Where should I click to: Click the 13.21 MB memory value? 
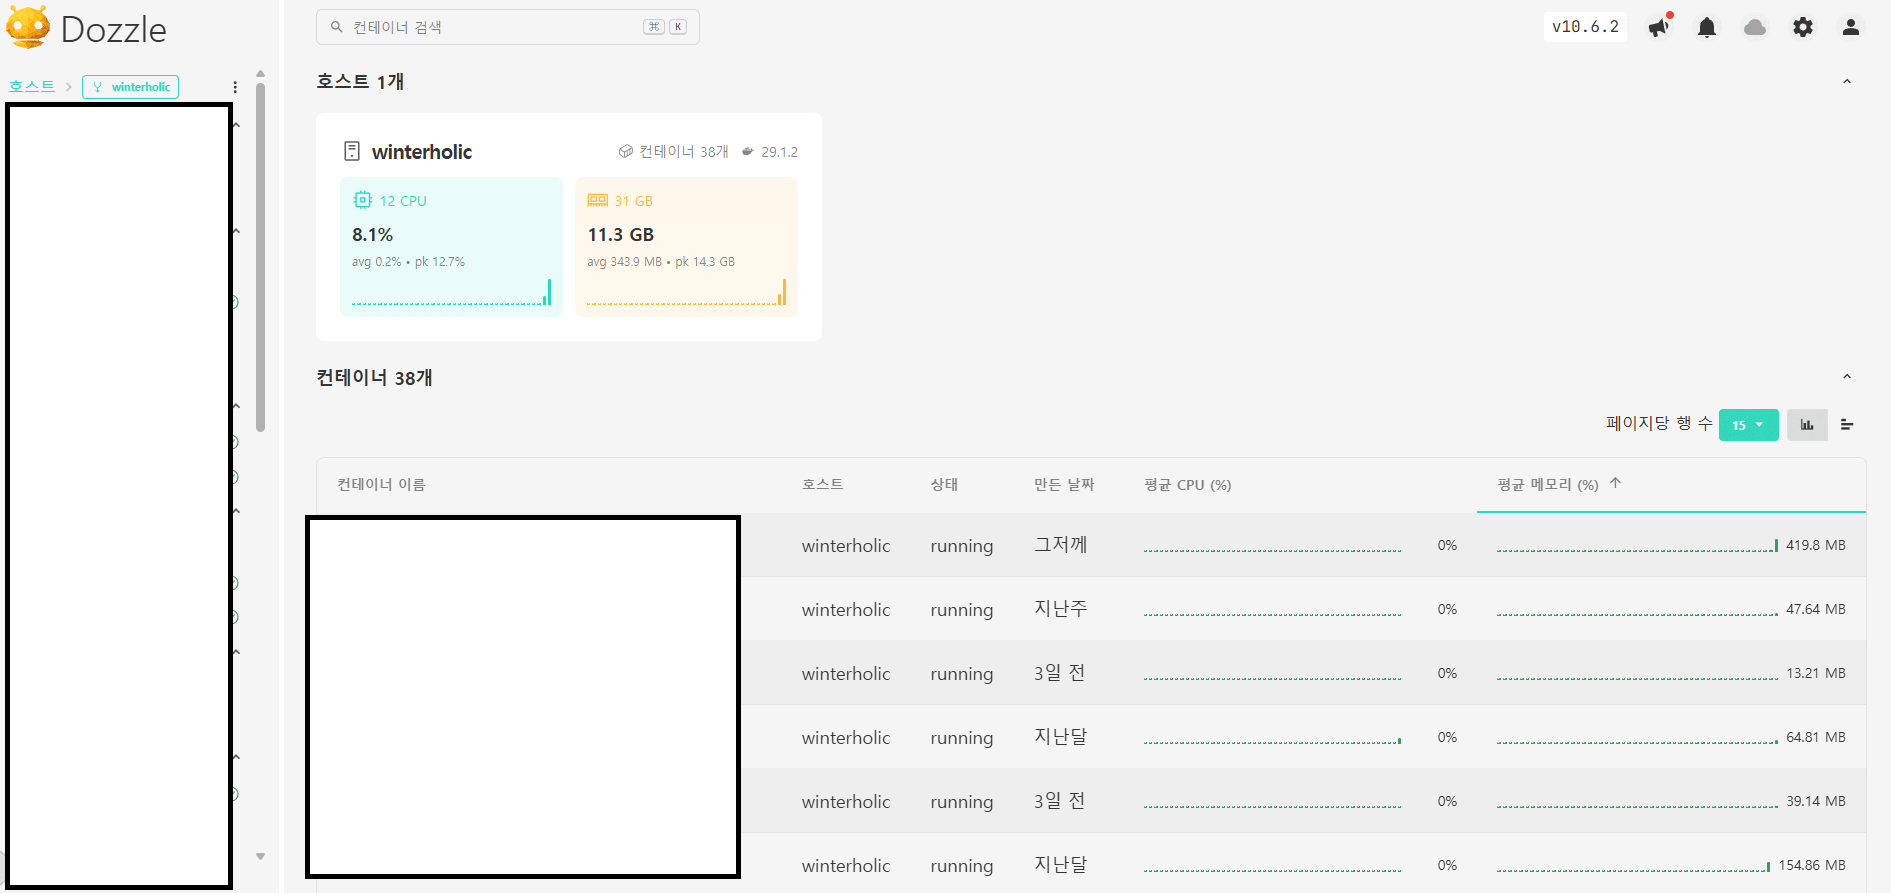coord(1816,673)
